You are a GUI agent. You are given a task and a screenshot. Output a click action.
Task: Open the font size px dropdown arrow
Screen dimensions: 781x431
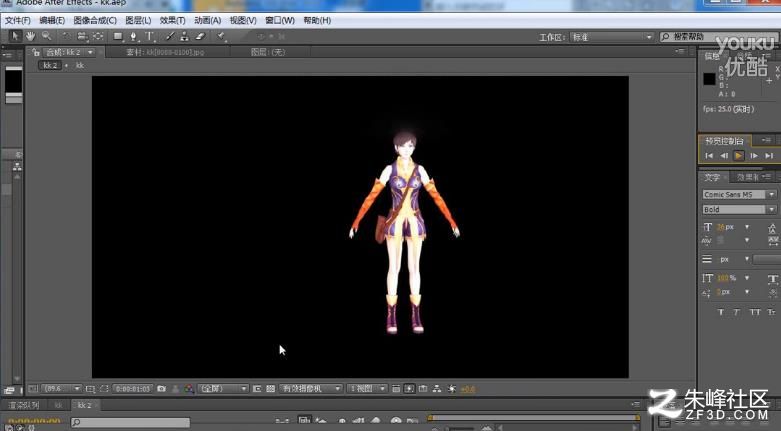[x=747, y=227]
